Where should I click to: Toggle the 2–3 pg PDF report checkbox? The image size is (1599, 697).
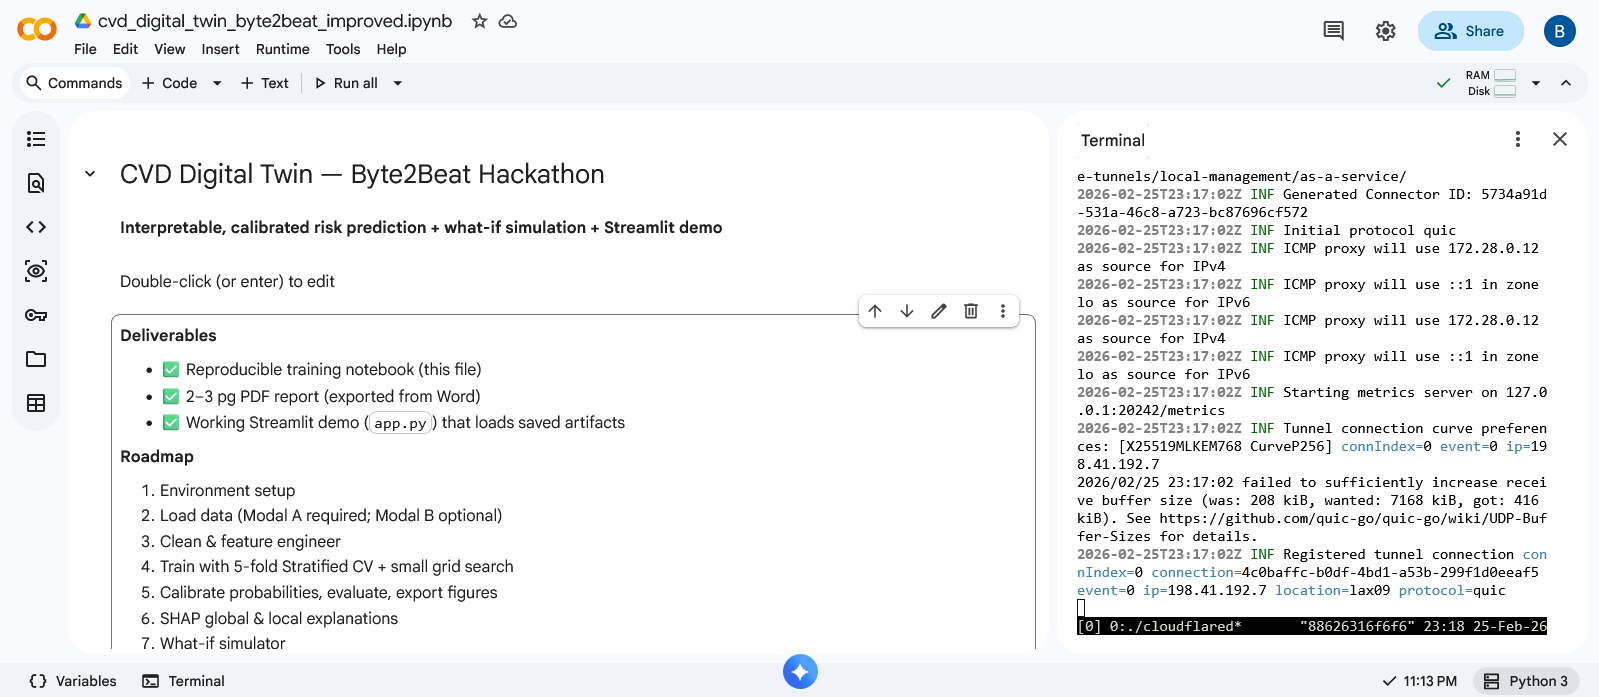coord(171,396)
